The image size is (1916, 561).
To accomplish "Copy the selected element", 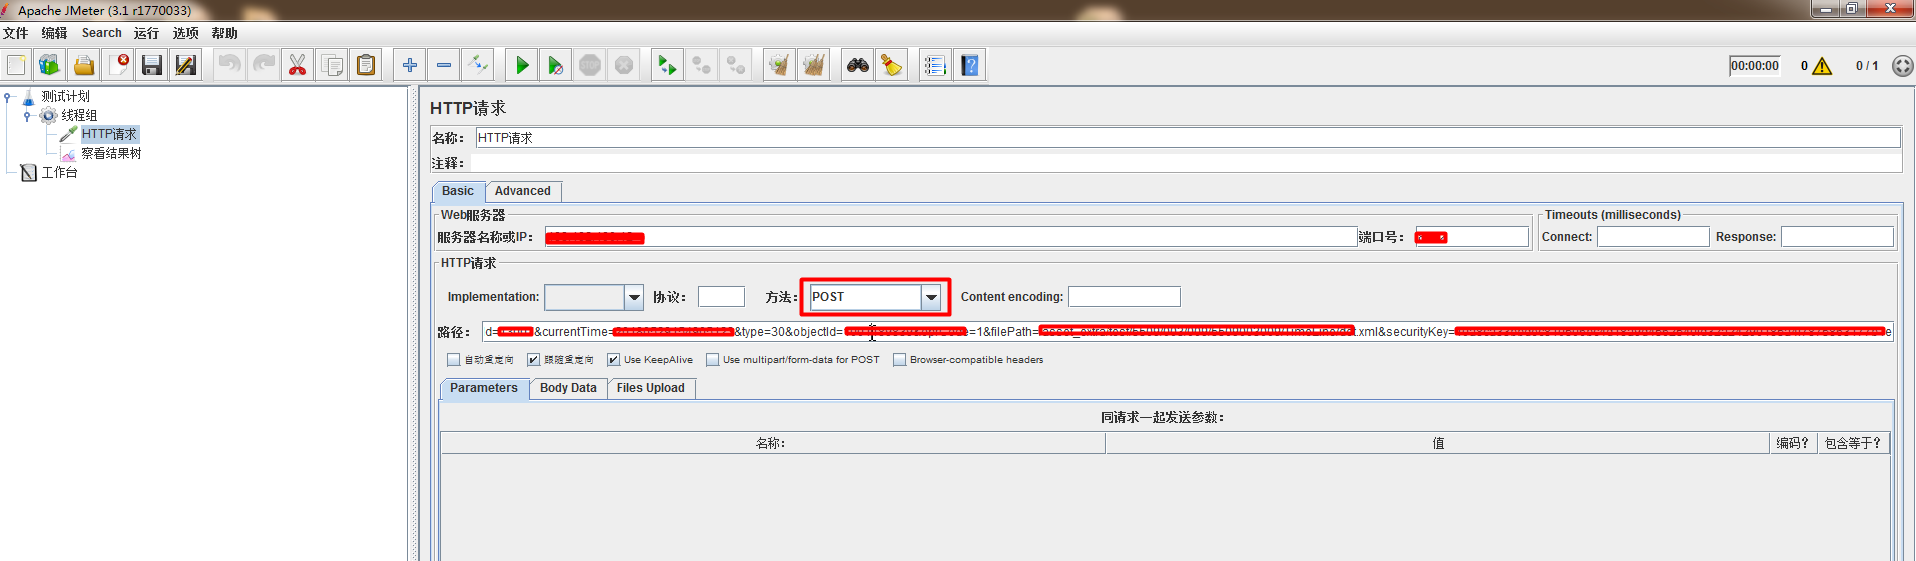I will click(332, 66).
